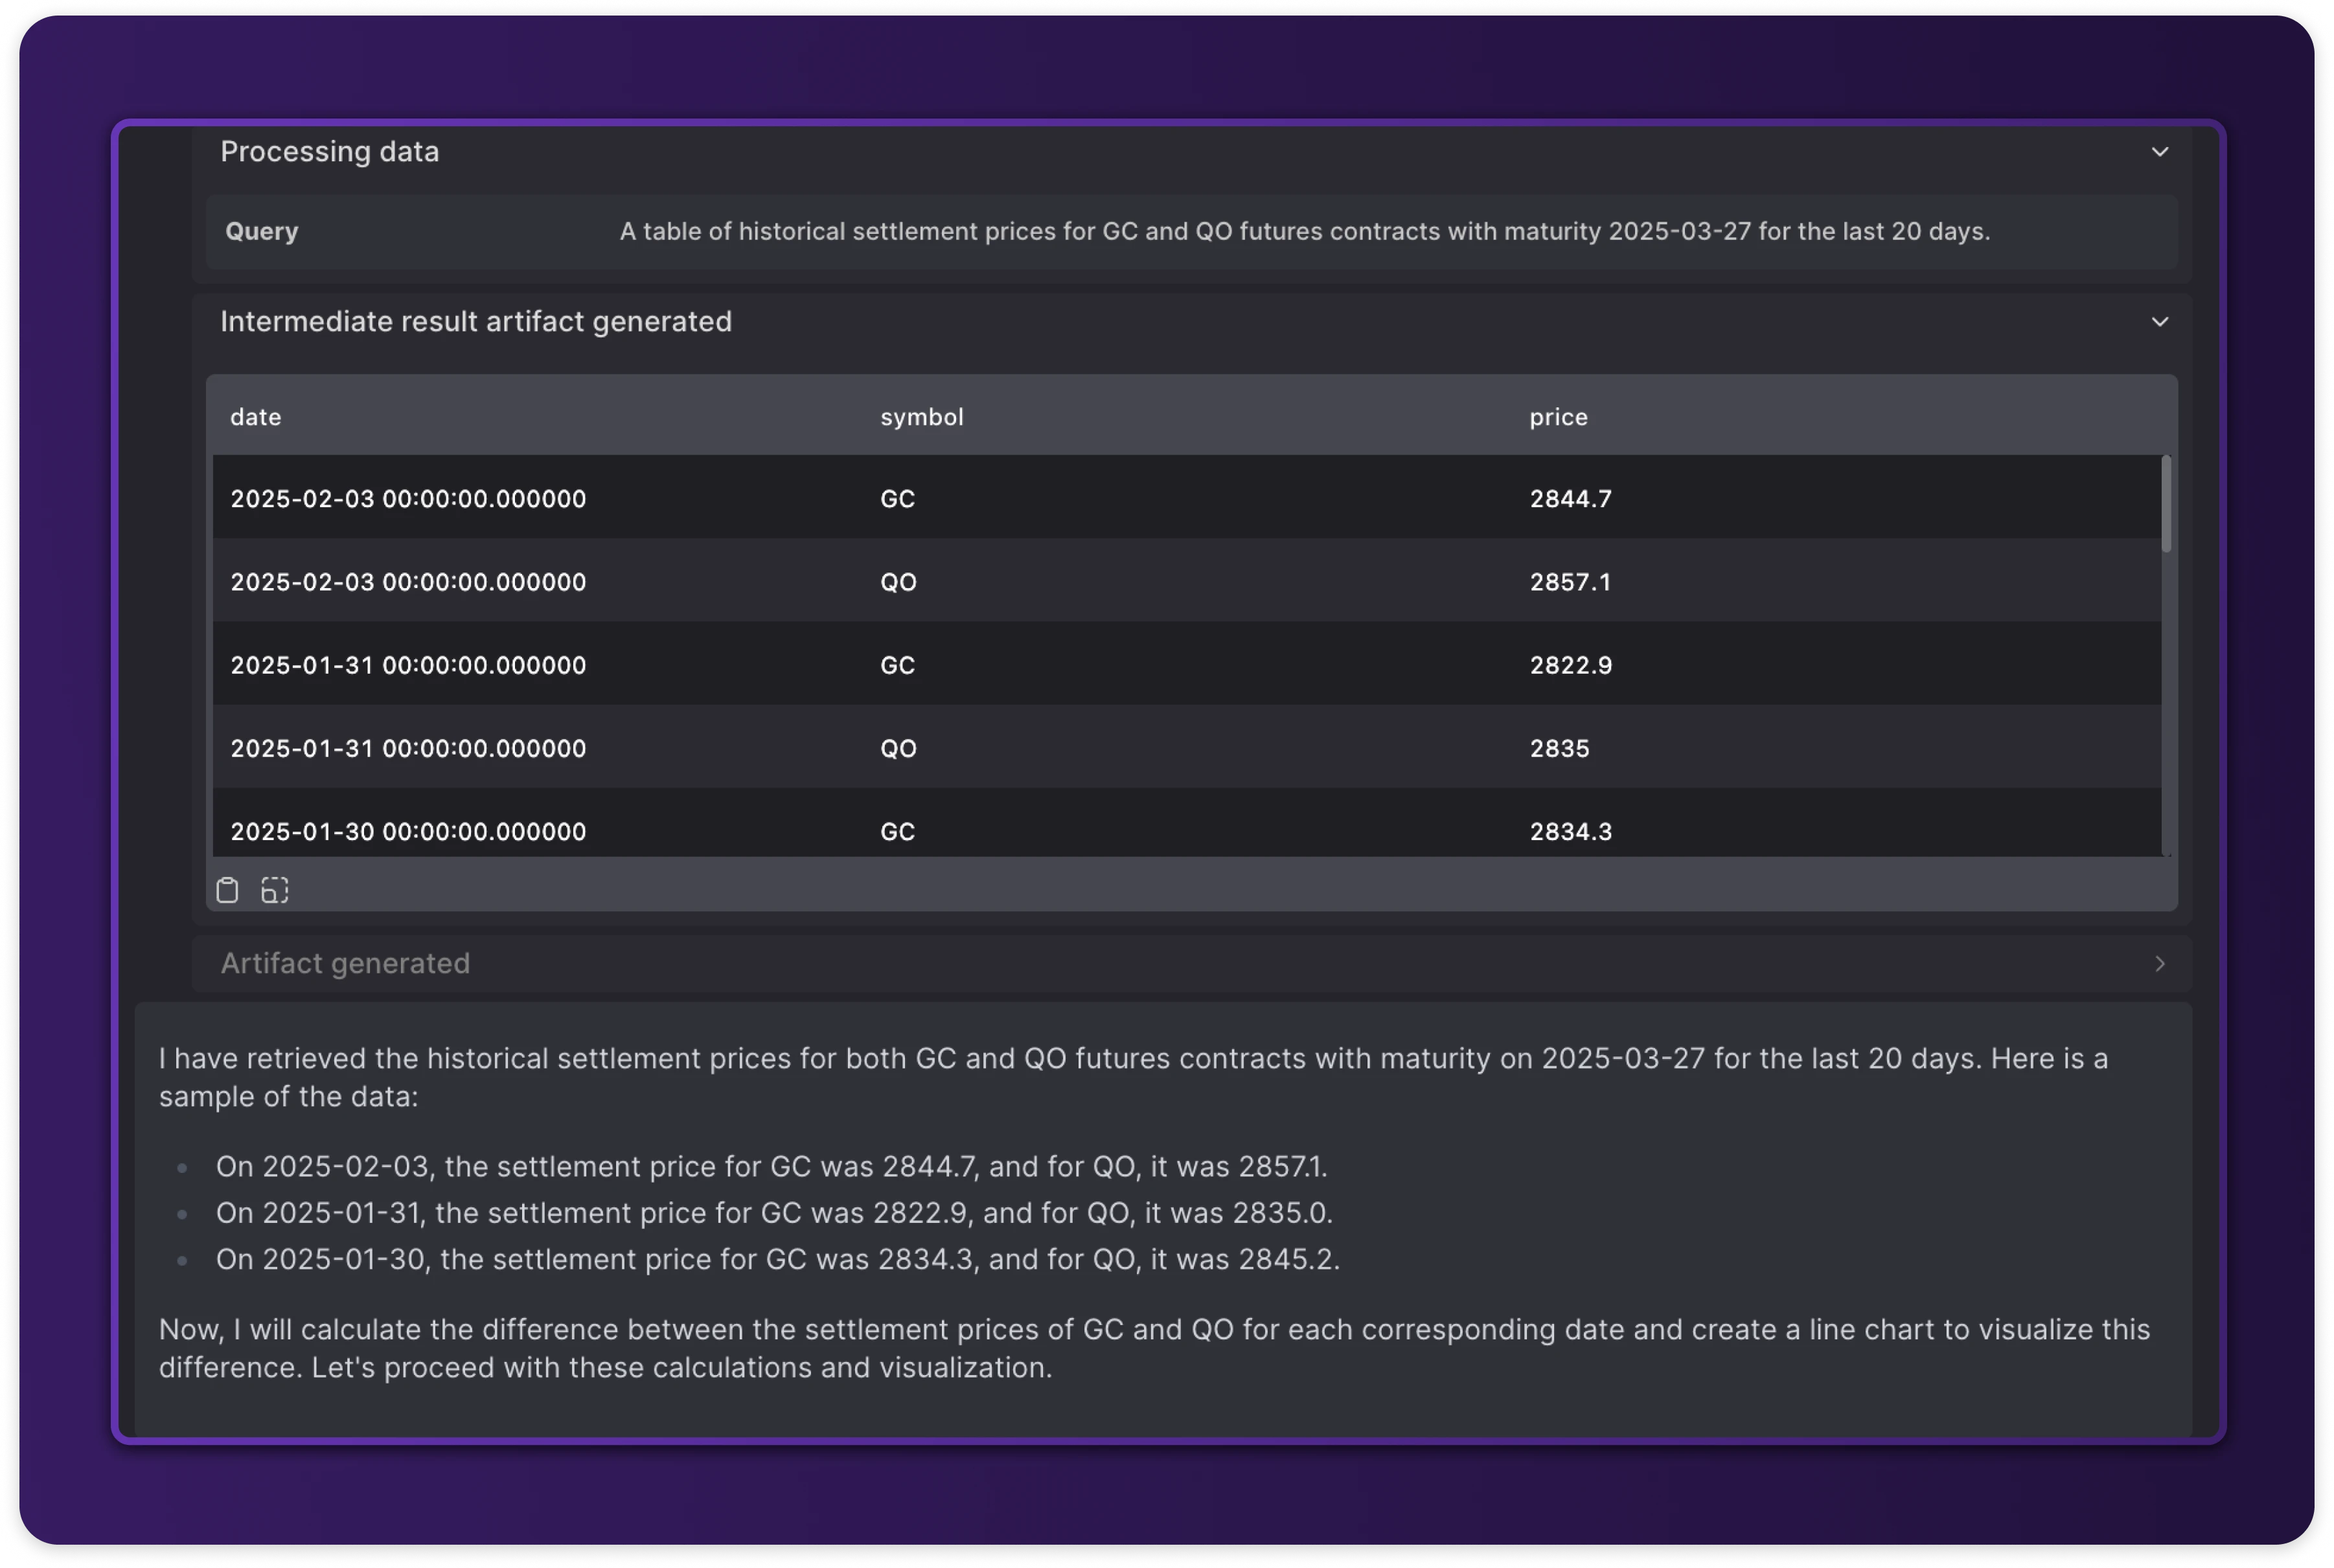
Task: Copy table data with the clipboard icon
Action: click(x=227, y=890)
